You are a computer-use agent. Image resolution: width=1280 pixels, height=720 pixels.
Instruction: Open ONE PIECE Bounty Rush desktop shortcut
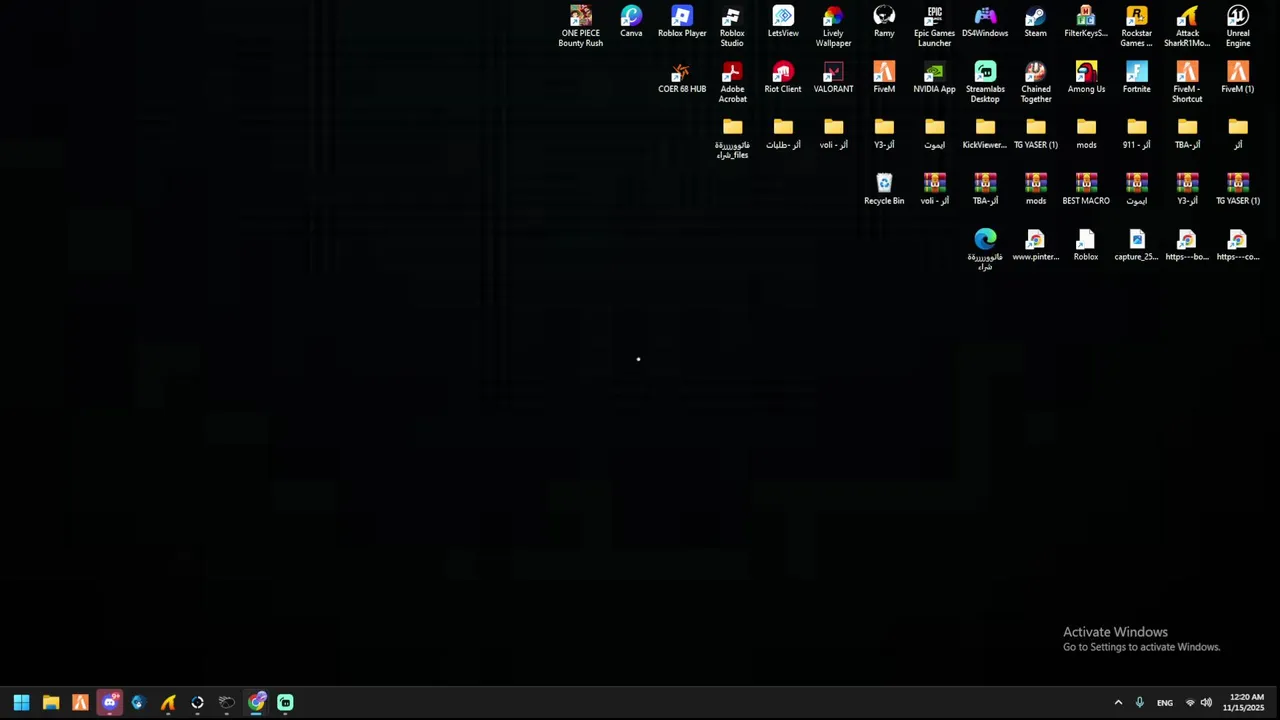click(580, 26)
